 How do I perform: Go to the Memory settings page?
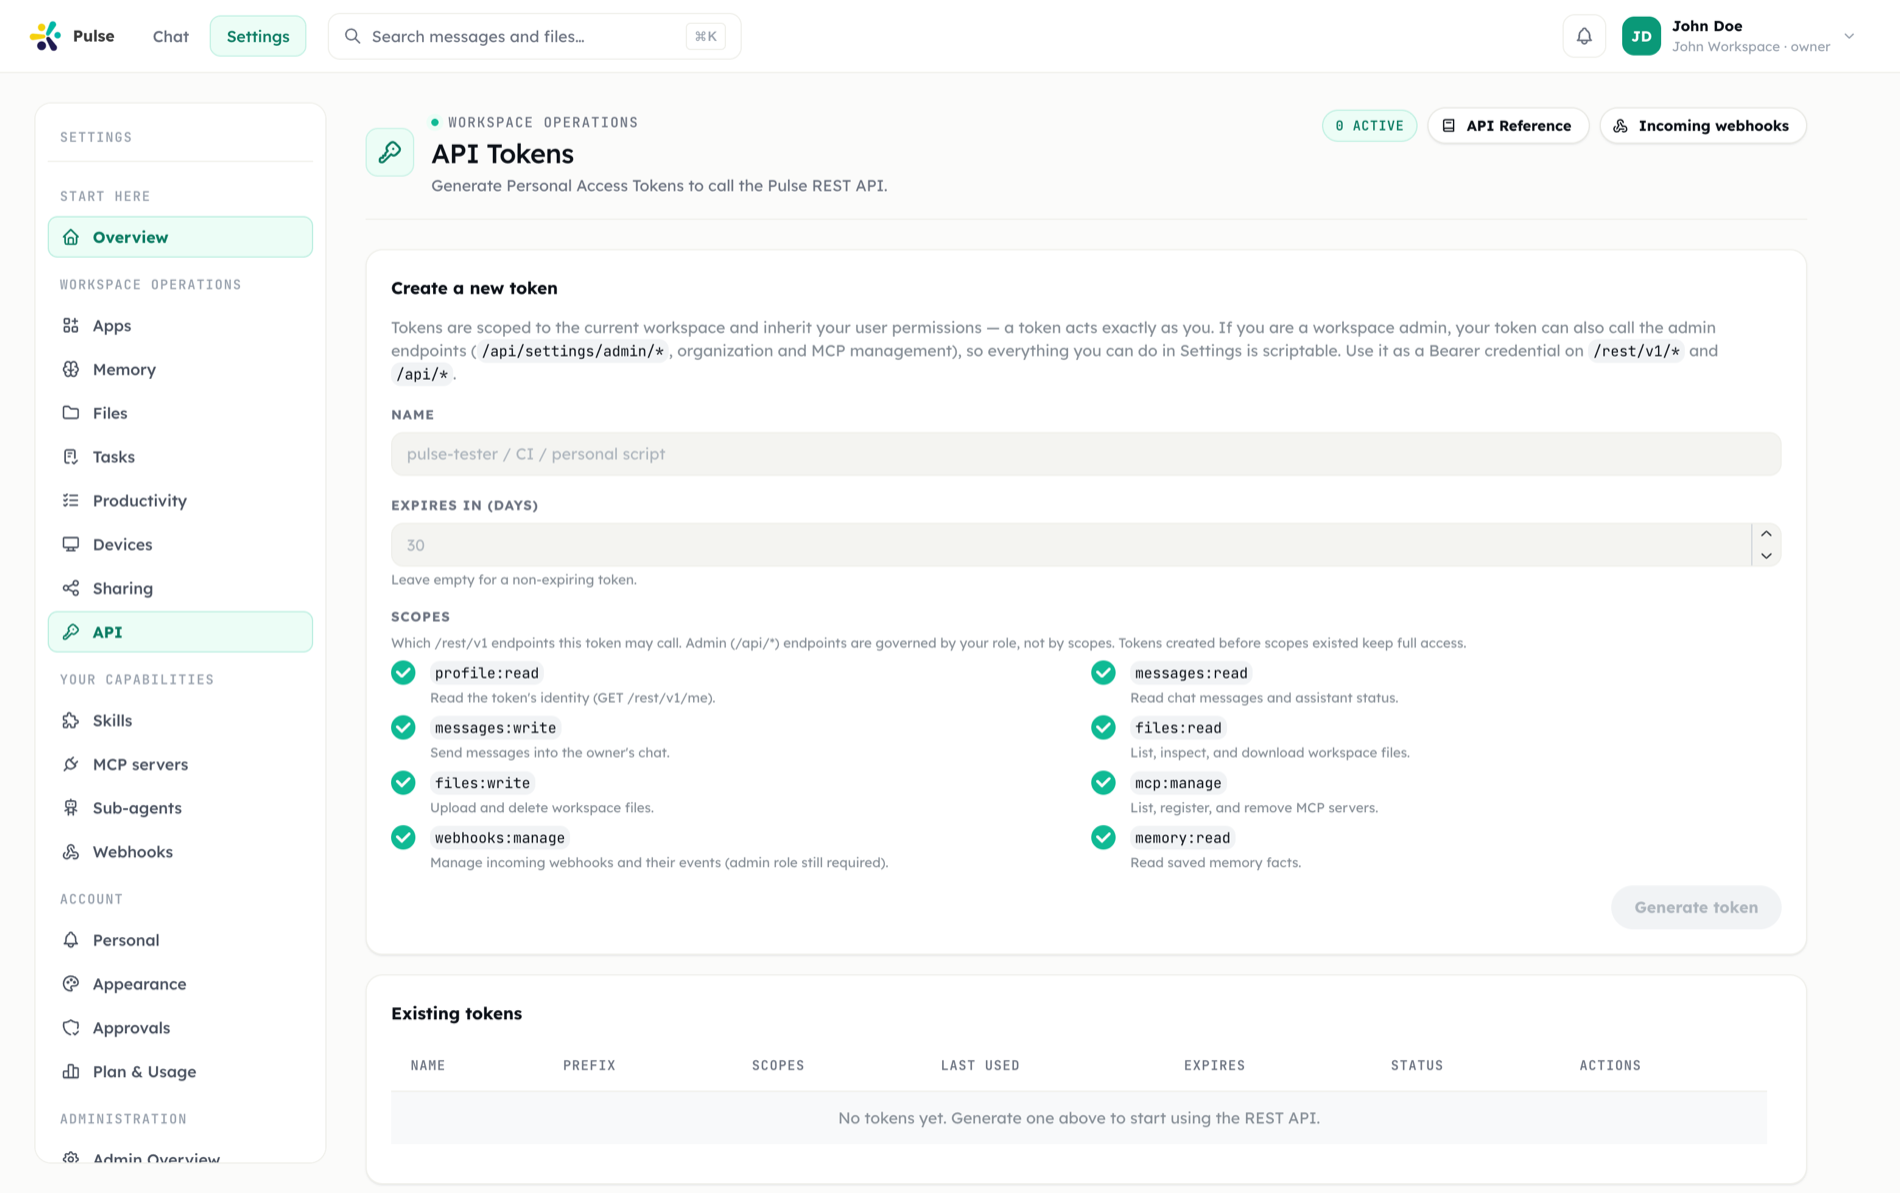(x=180, y=369)
